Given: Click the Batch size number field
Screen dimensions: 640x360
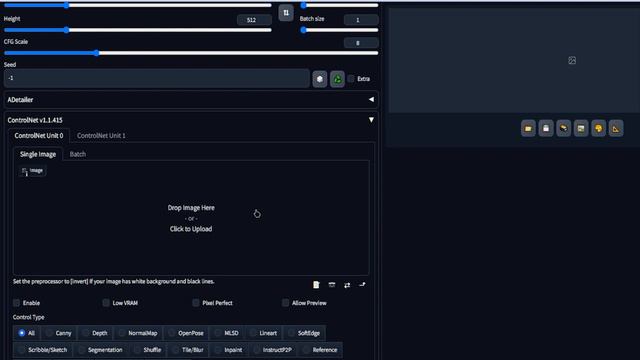Looking at the screenshot, I should pos(361,20).
